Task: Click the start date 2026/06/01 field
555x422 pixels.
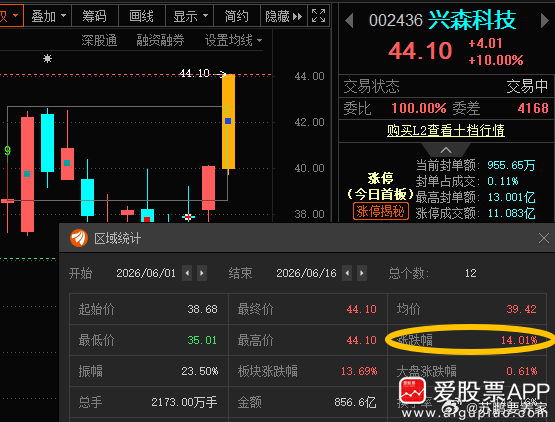Action: (x=146, y=273)
